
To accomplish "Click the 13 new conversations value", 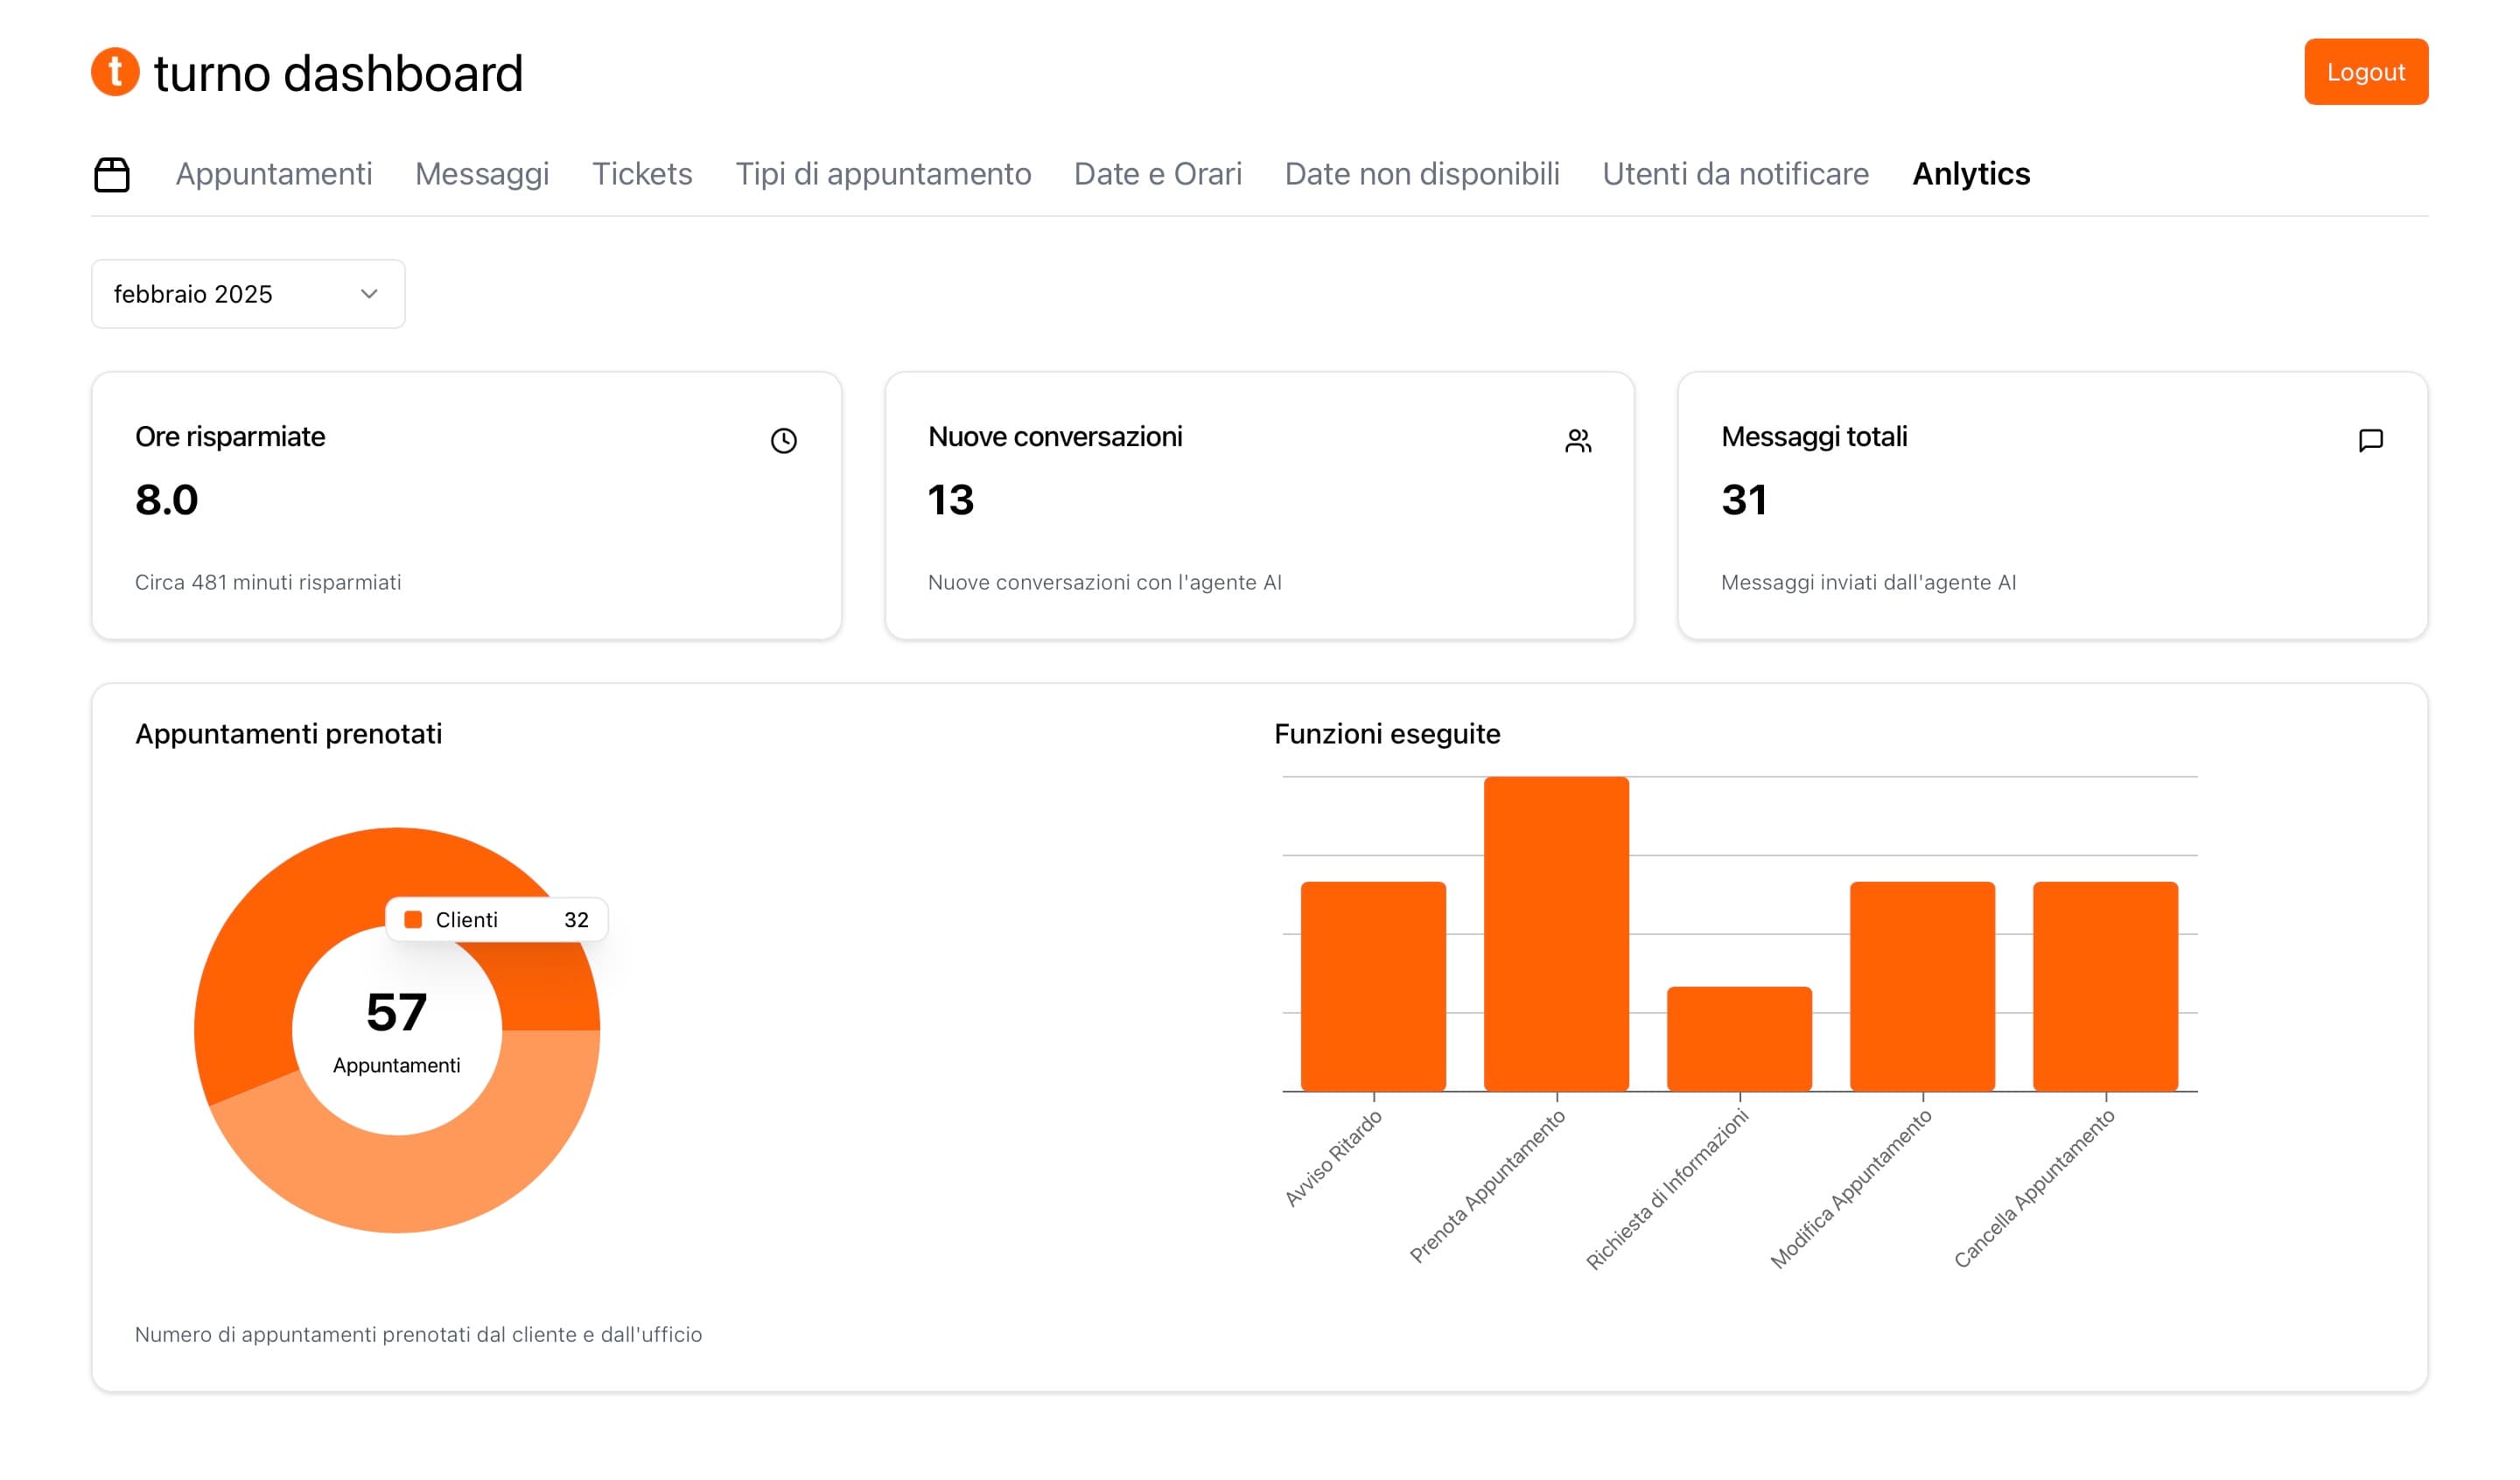I will click(951, 500).
